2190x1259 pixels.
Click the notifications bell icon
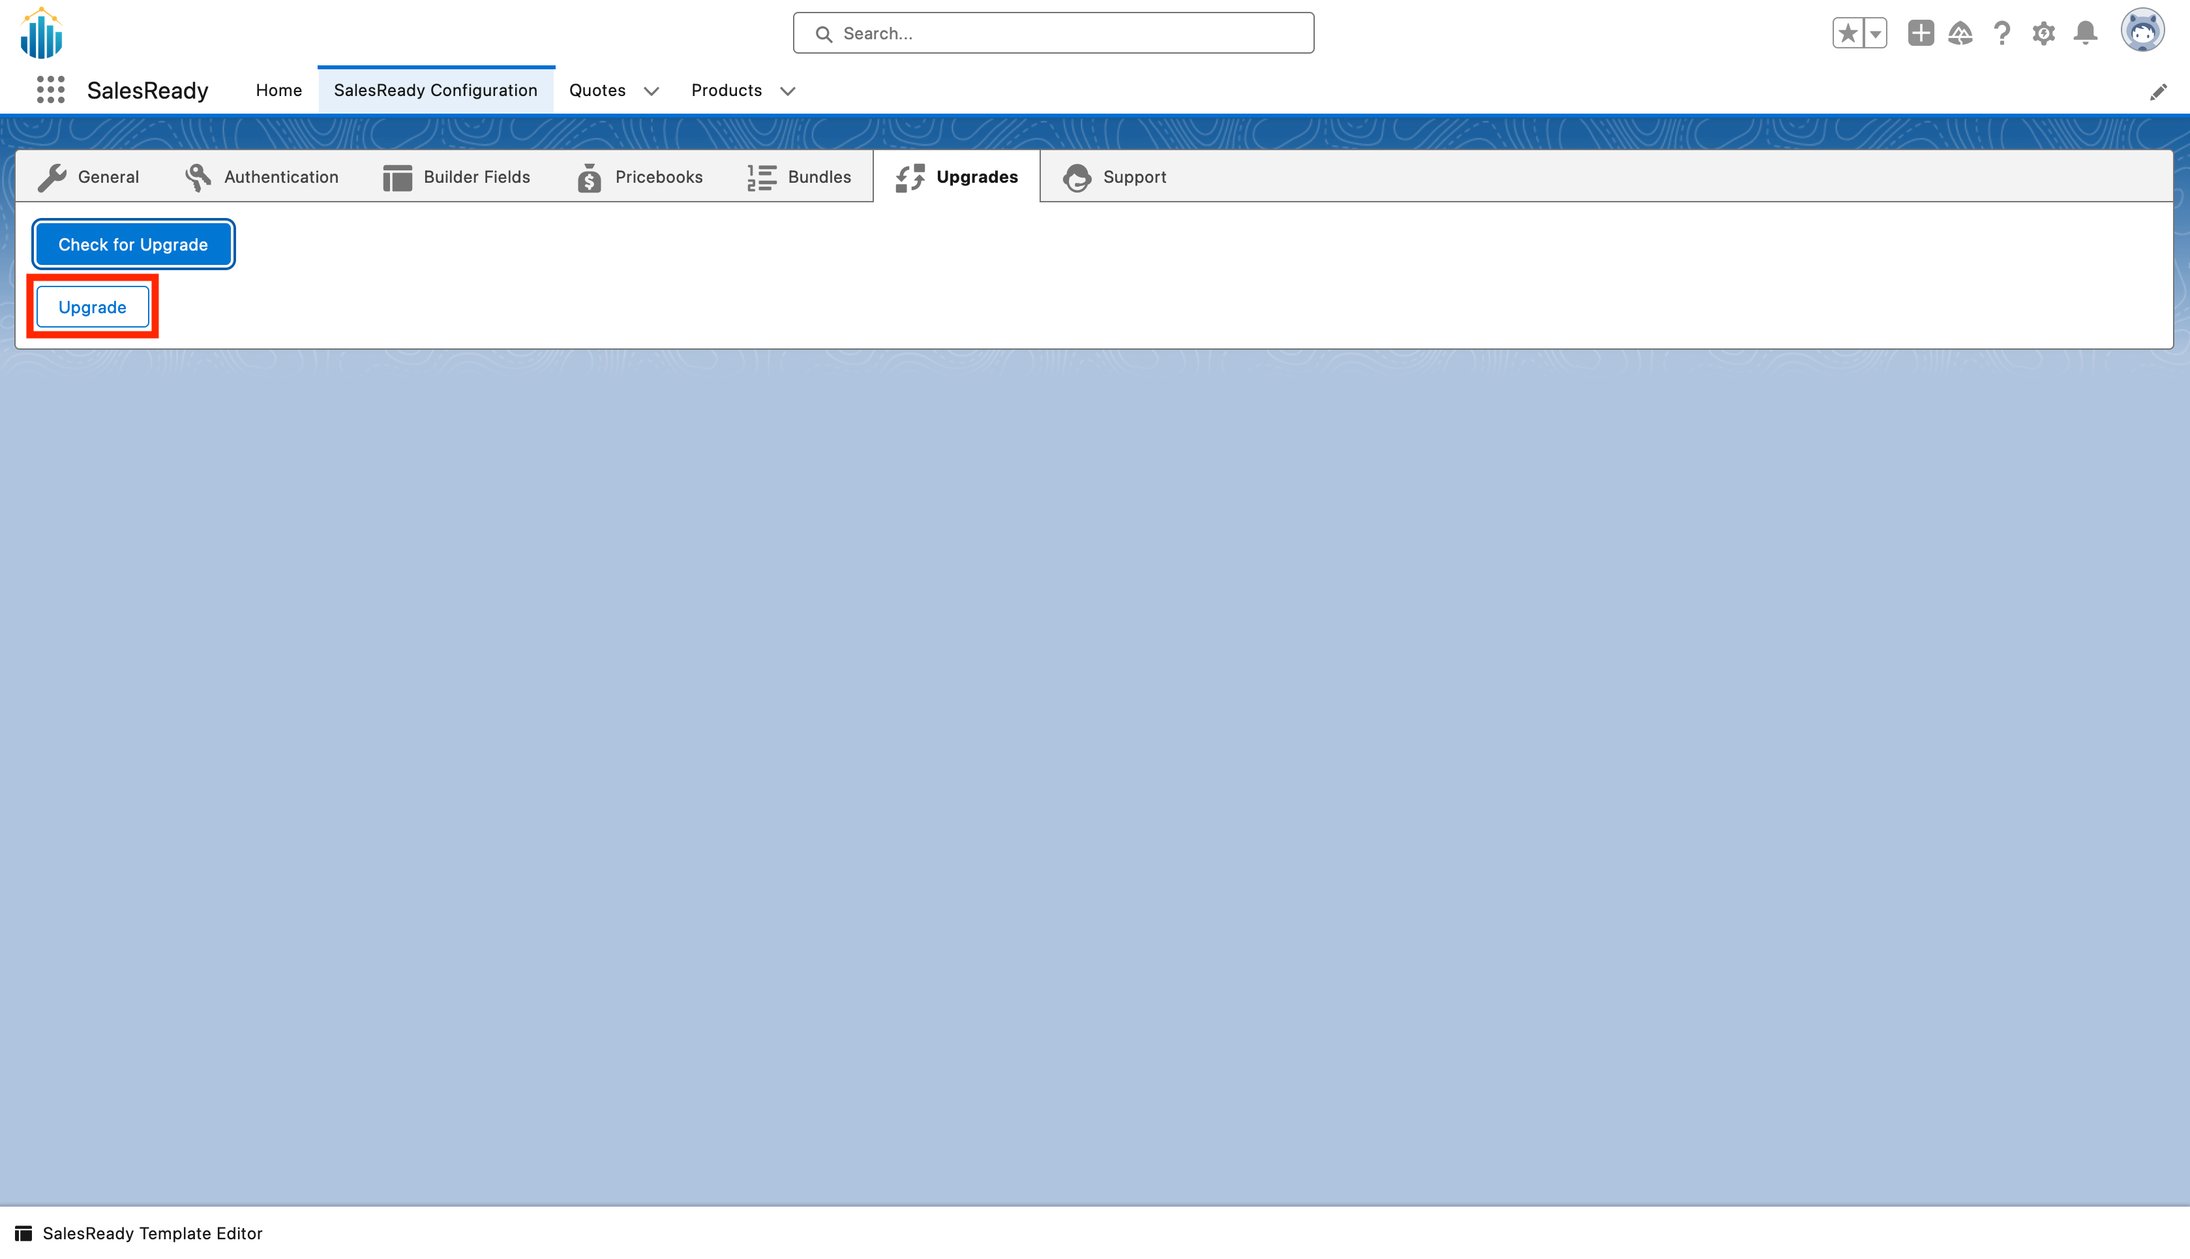click(x=2085, y=32)
